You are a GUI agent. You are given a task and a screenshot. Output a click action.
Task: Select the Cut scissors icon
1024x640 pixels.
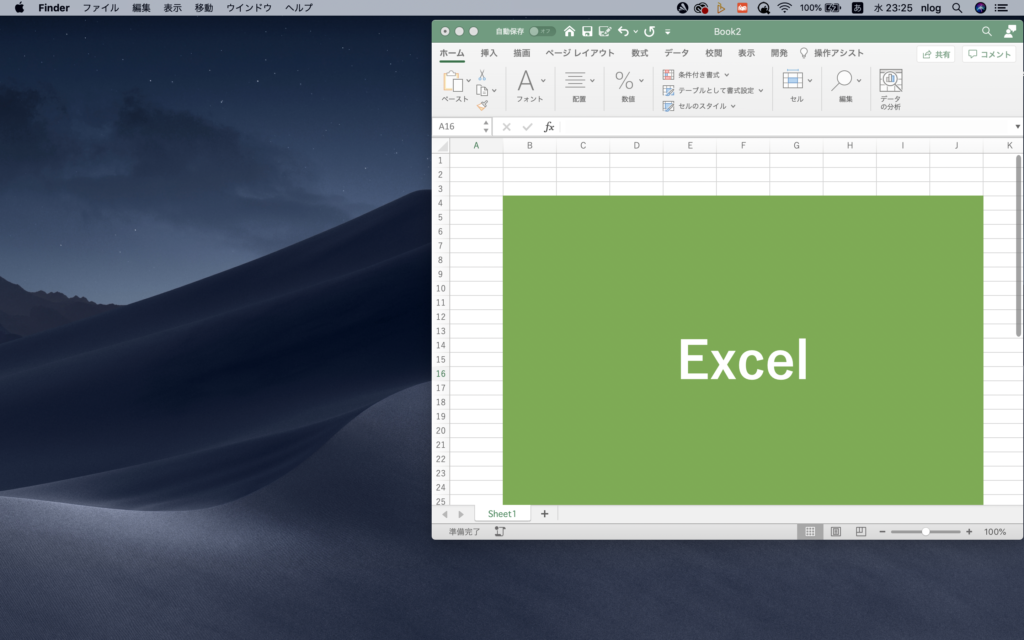(x=481, y=75)
